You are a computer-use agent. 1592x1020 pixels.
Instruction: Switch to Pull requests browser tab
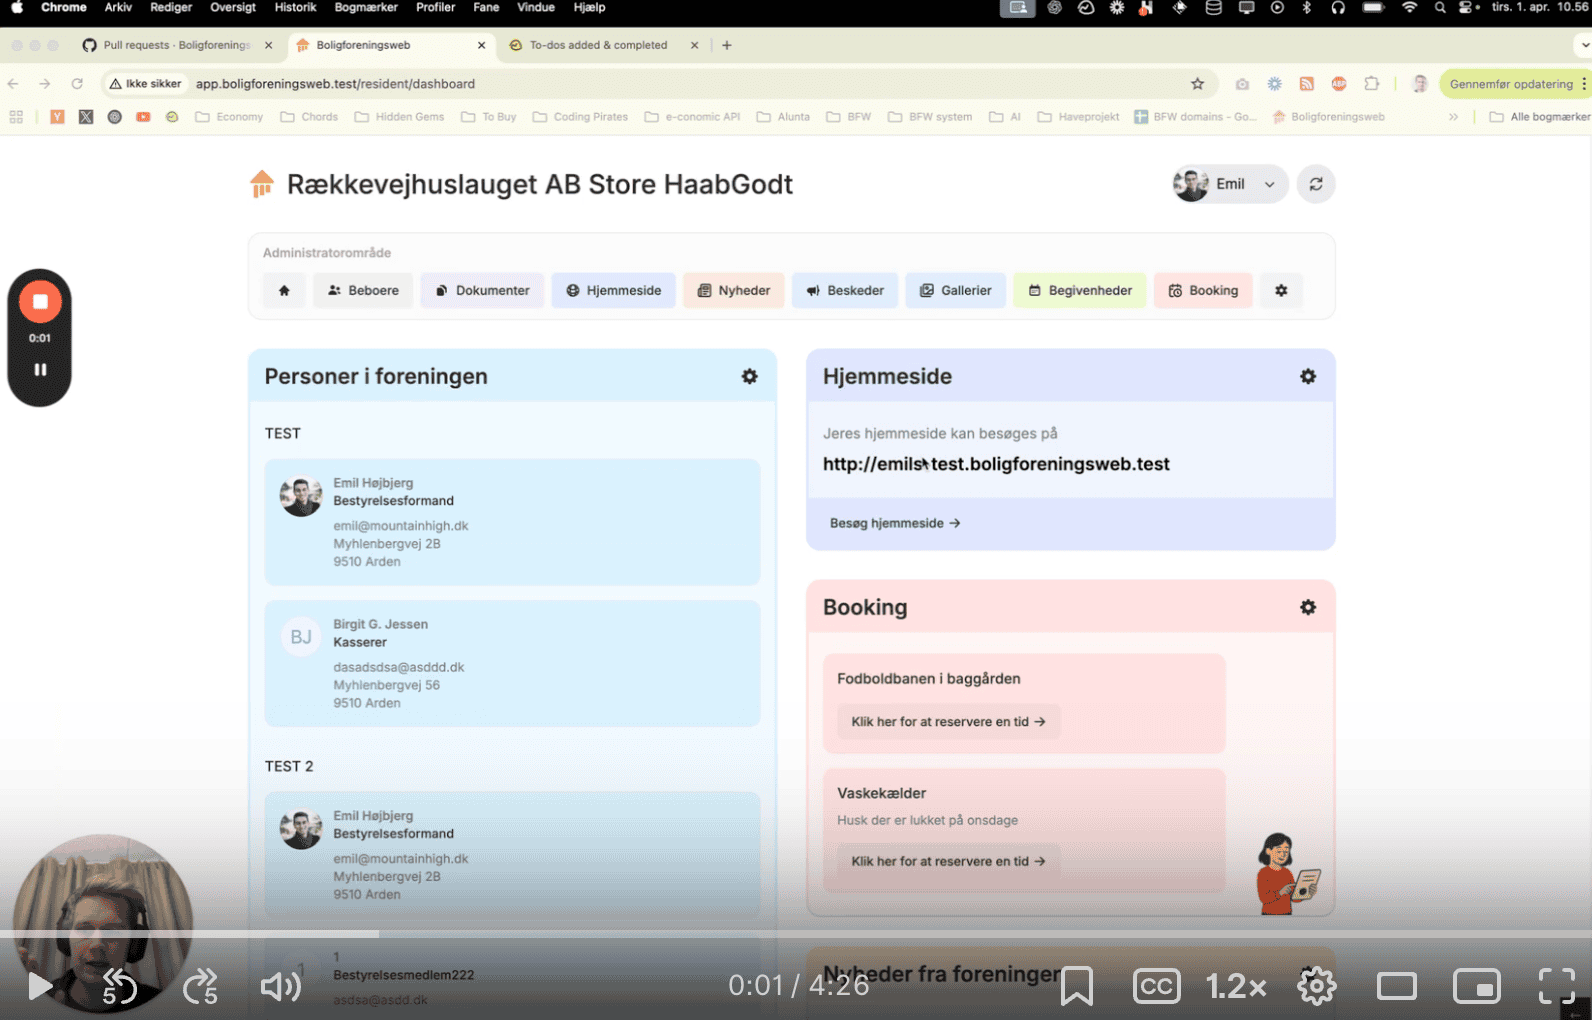[x=175, y=45]
